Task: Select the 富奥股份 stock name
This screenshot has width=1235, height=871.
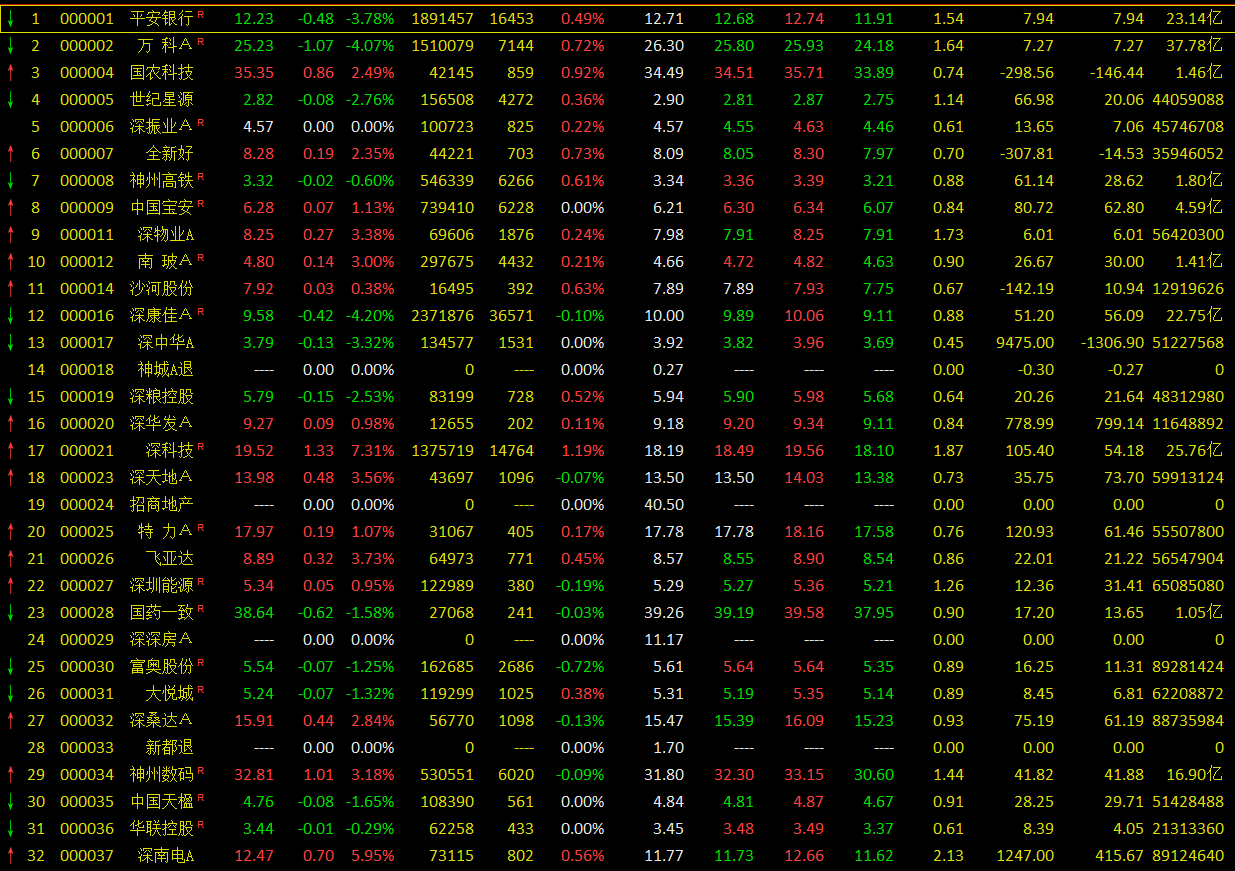Action: (x=162, y=666)
